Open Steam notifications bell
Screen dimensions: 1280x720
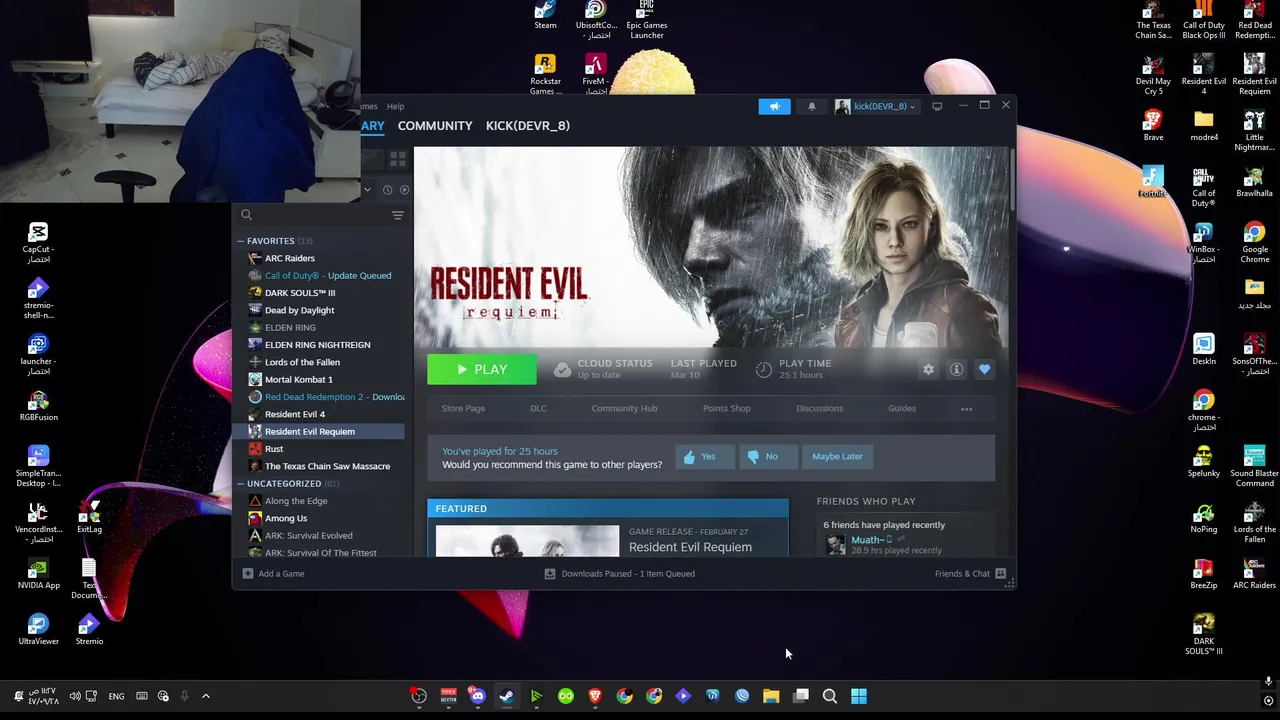coord(812,106)
